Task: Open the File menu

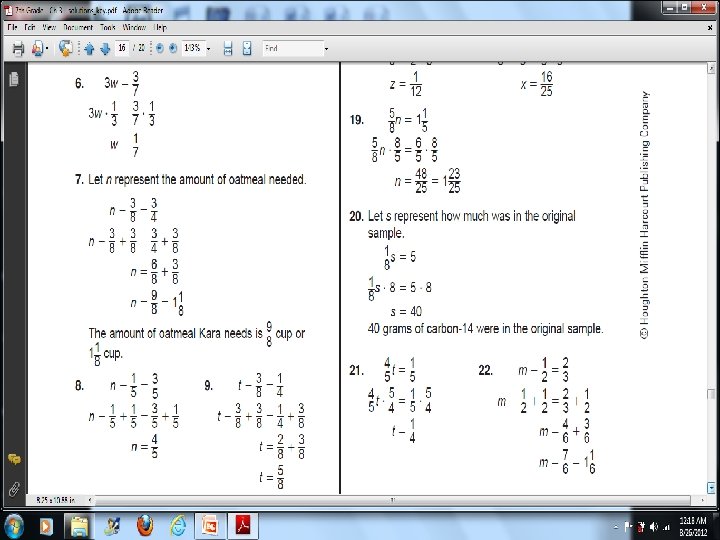Action: tap(12, 28)
